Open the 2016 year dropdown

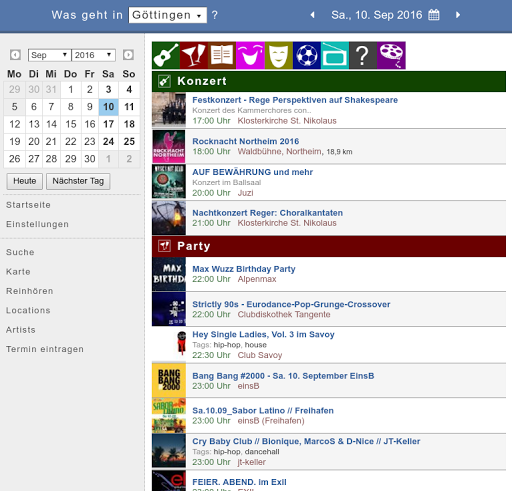(x=93, y=55)
